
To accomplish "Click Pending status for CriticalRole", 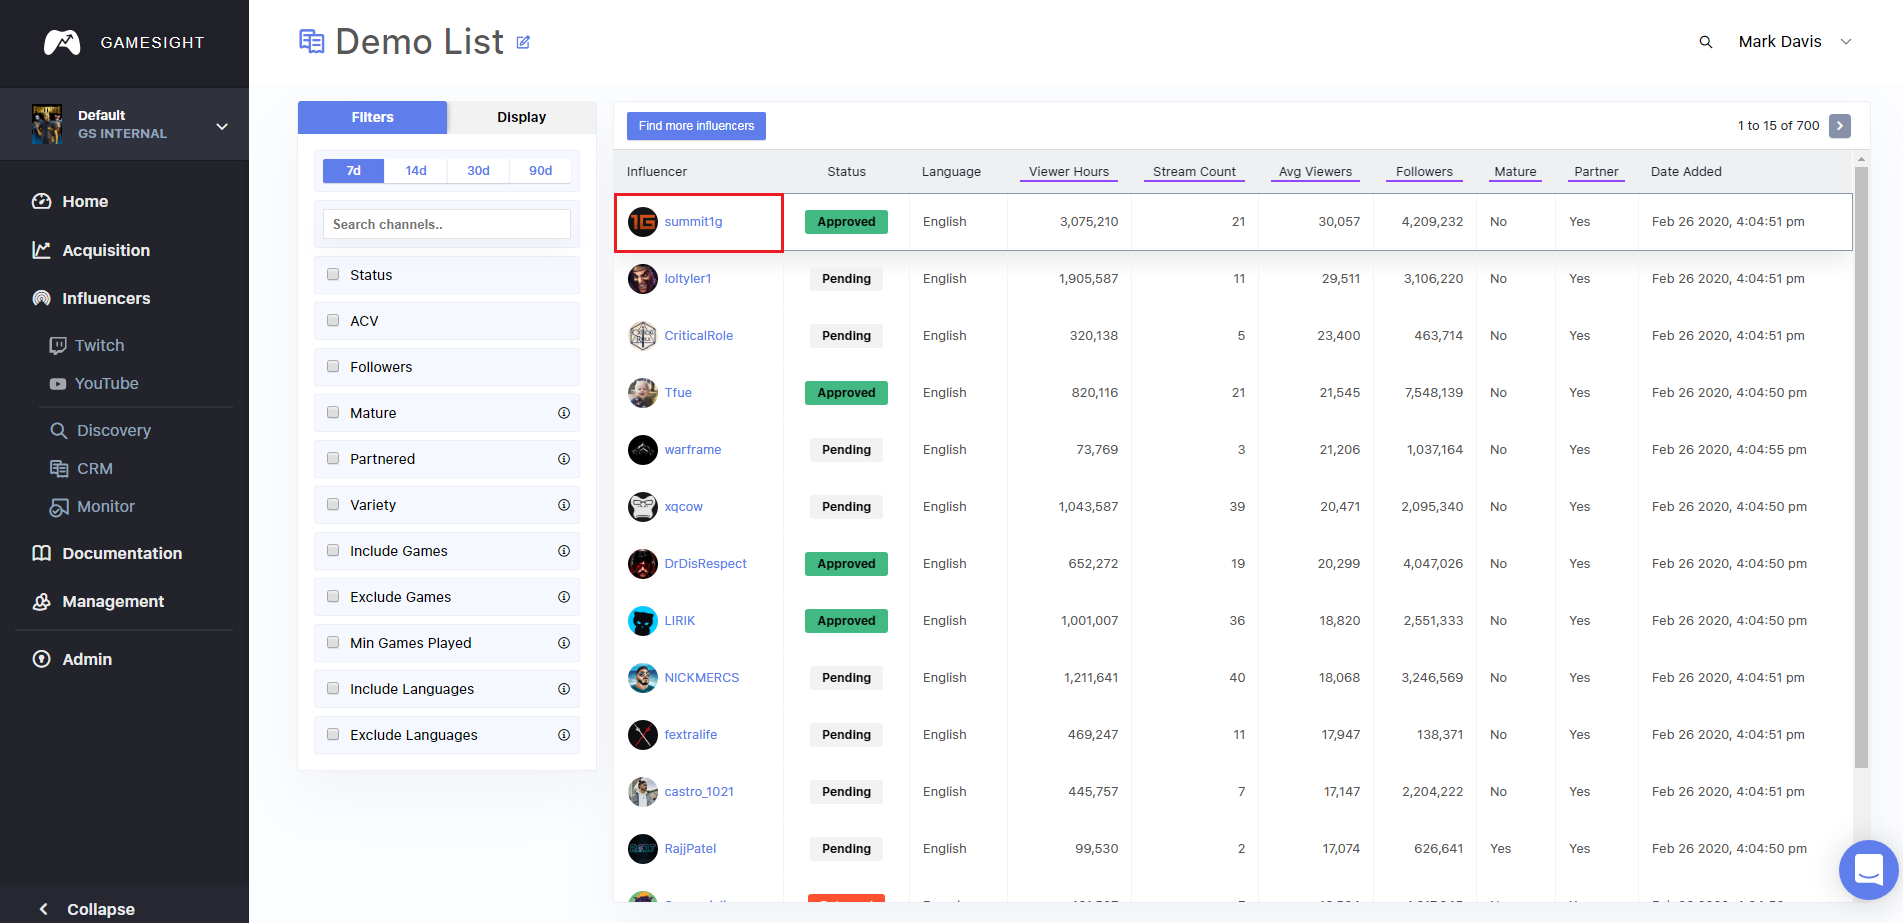I will [x=846, y=336].
